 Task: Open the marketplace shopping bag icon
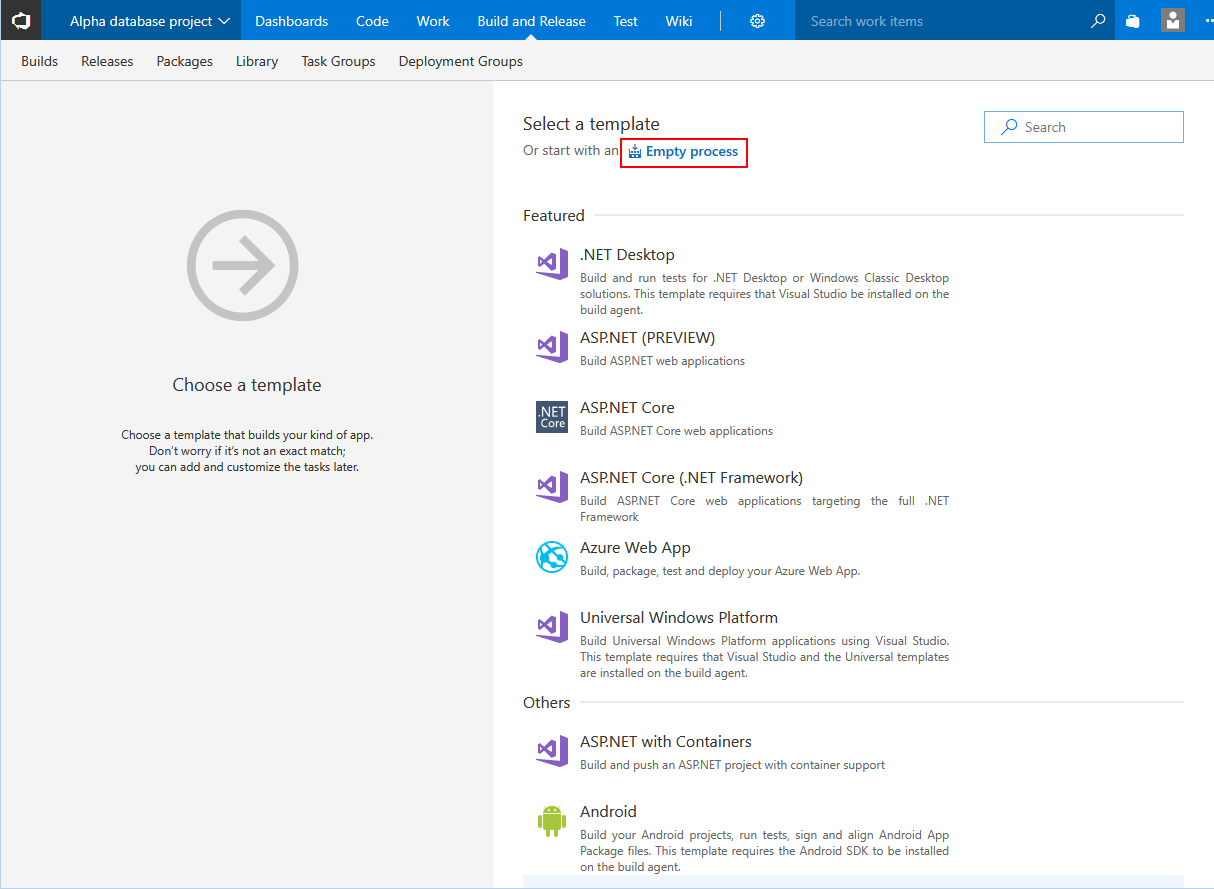(x=1133, y=21)
